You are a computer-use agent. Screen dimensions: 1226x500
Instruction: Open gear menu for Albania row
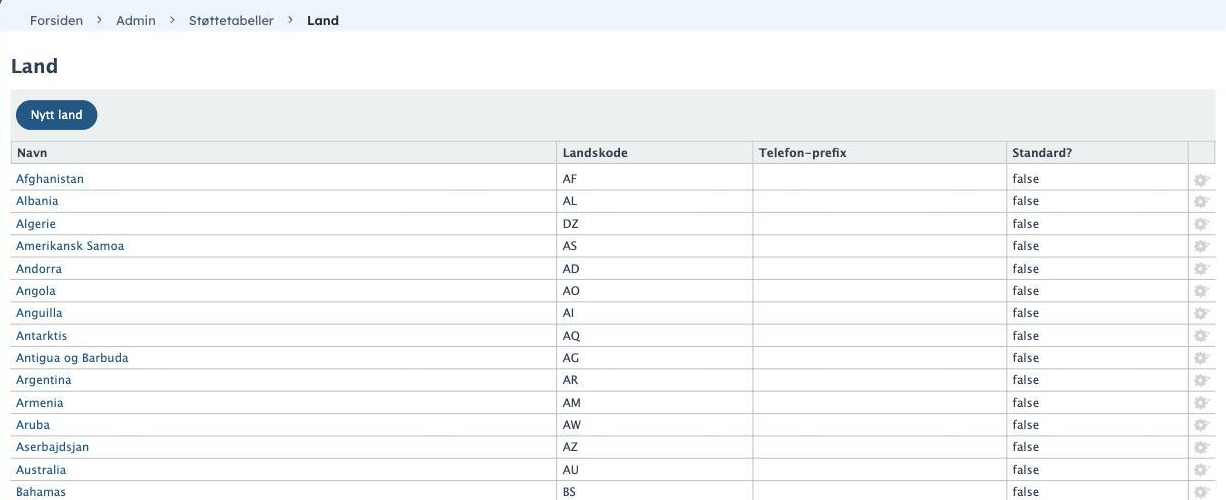(1201, 202)
